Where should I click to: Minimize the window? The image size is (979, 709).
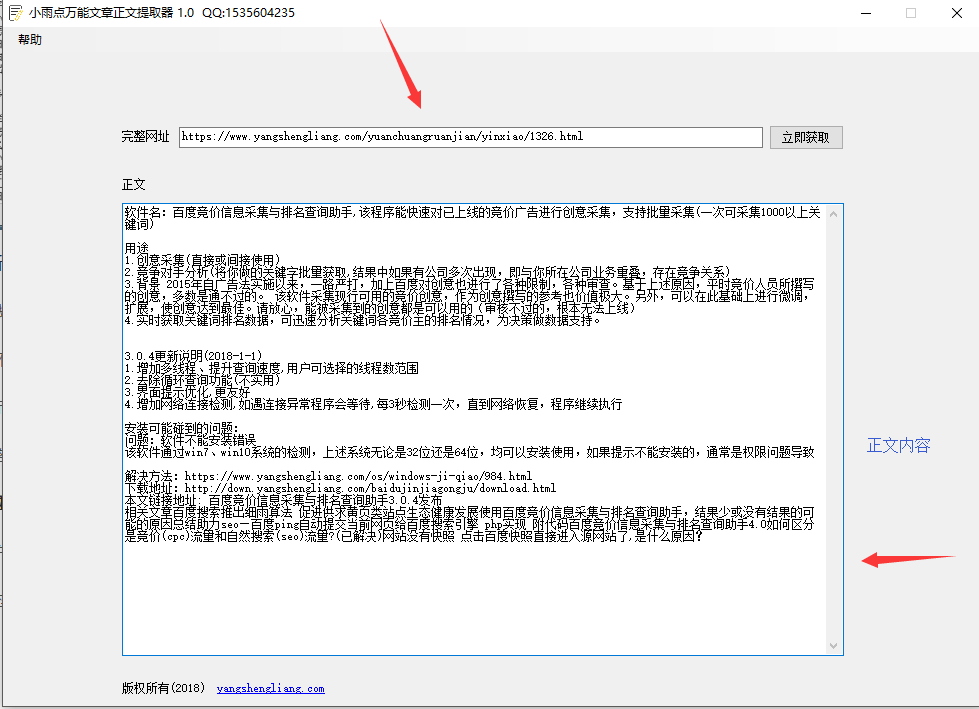tap(865, 13)
